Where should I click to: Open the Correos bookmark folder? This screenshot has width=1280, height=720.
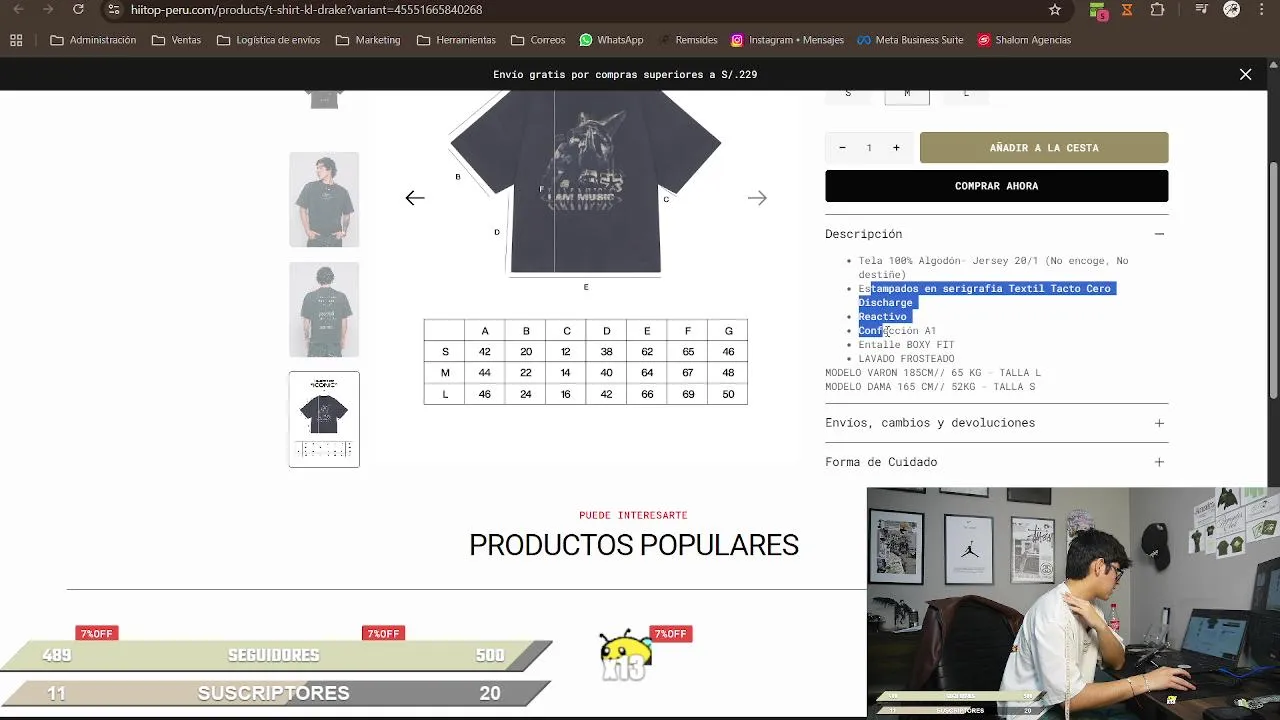pos(538,40)
